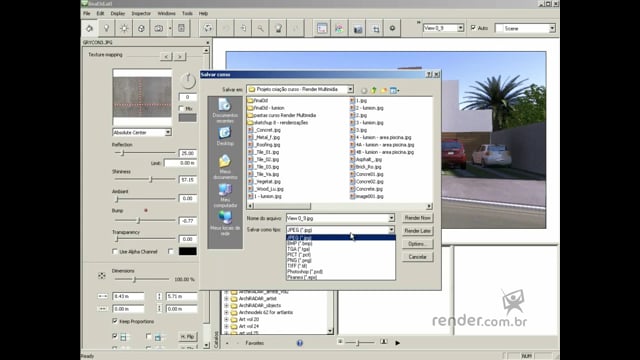Open the Edit menu
The height and width of the screenshot is (360, 640).
100,13
